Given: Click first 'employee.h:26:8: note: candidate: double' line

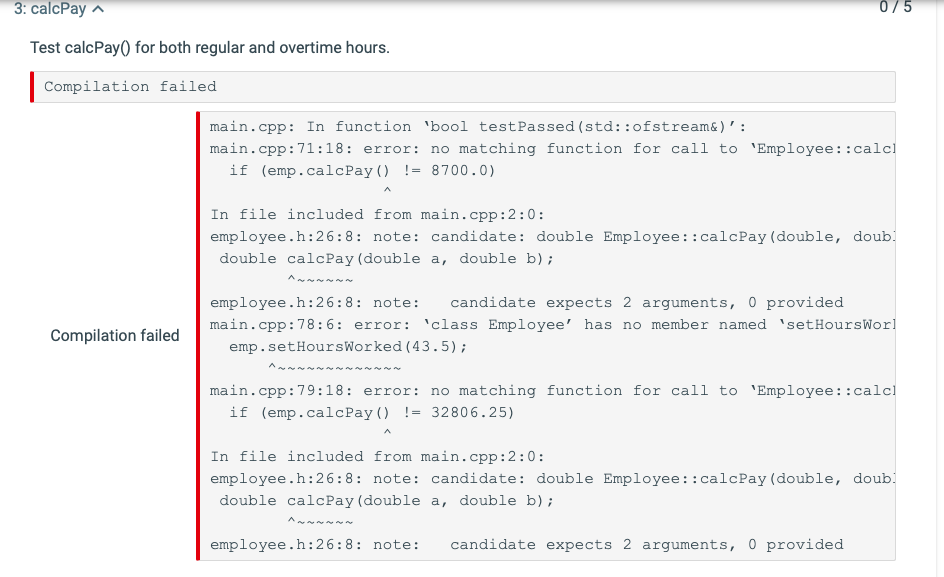Looking at the screenshot, I should (552, 237).
